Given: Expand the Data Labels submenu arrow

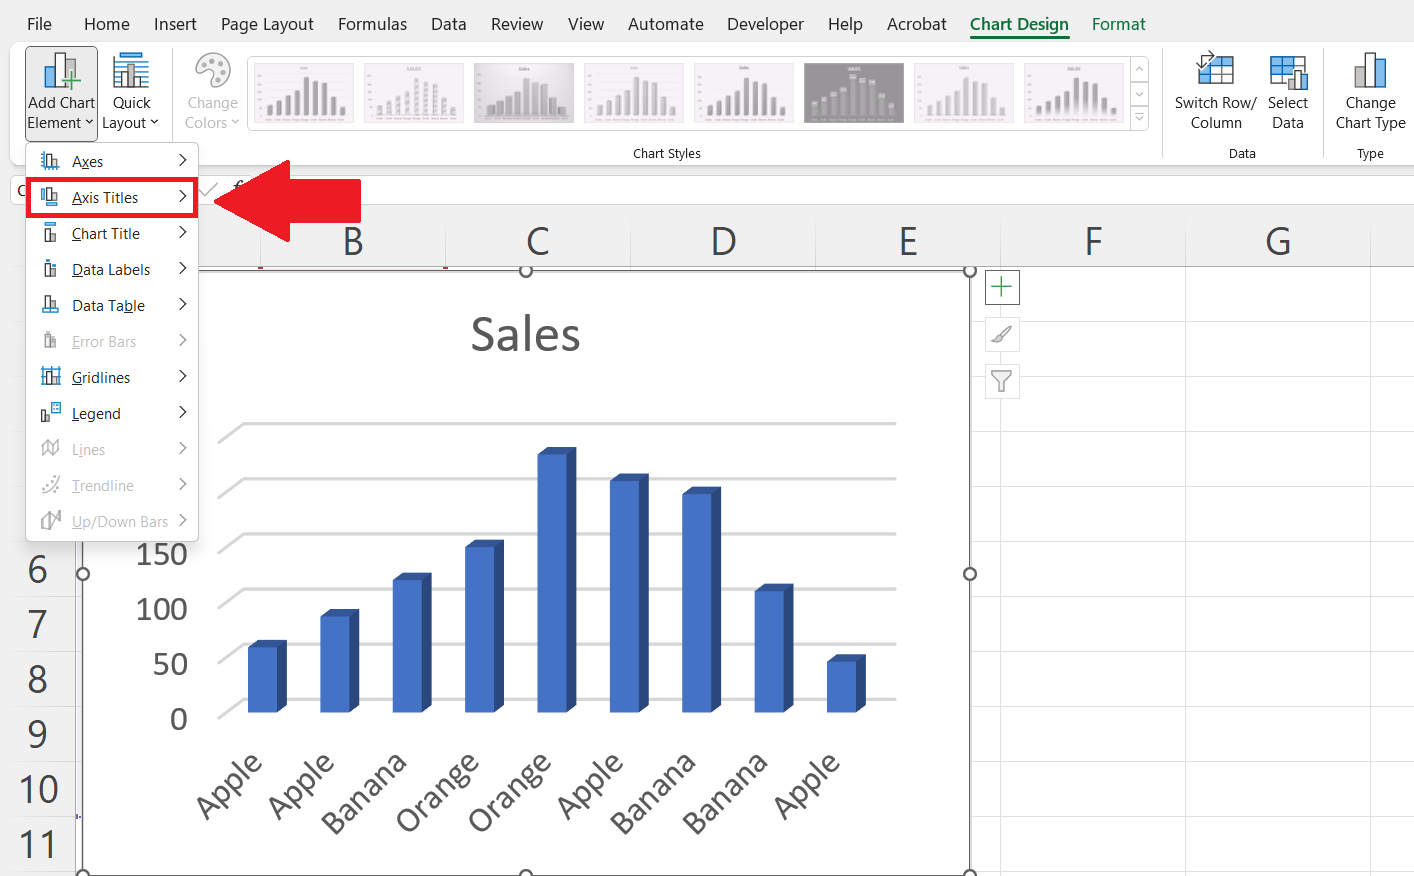Looking at the screenshot, I should point(183,268).
